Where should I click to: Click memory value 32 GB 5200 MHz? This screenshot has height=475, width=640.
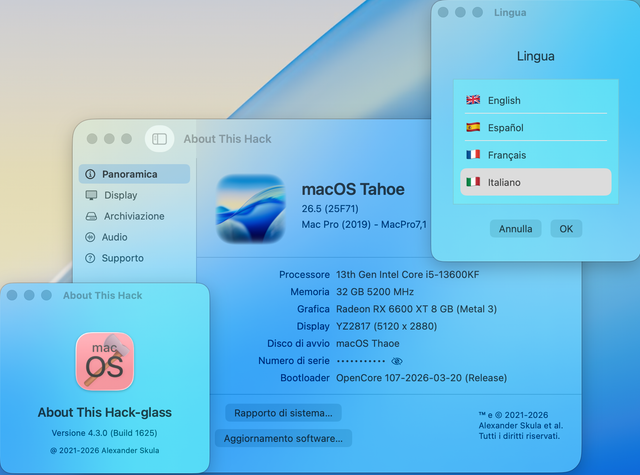point(375,292)
